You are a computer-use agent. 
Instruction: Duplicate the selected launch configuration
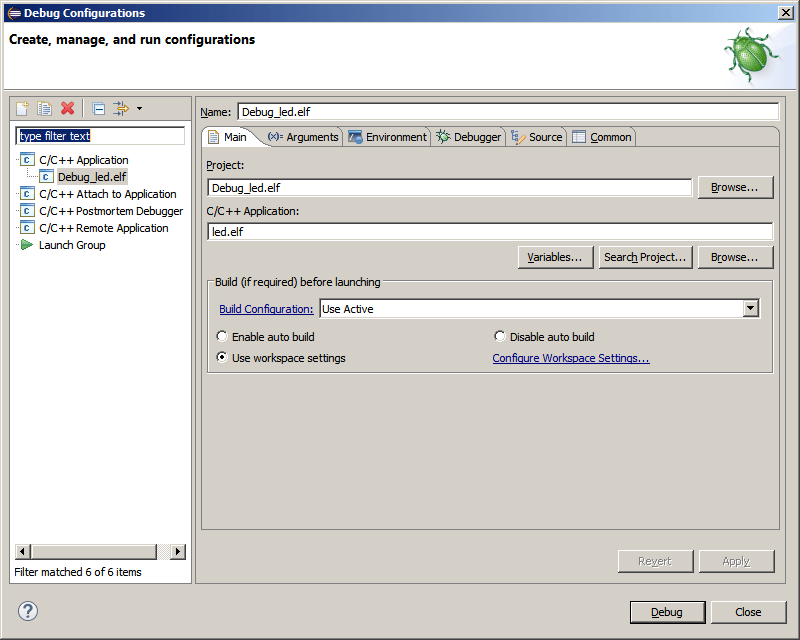[x=44, y=108]
